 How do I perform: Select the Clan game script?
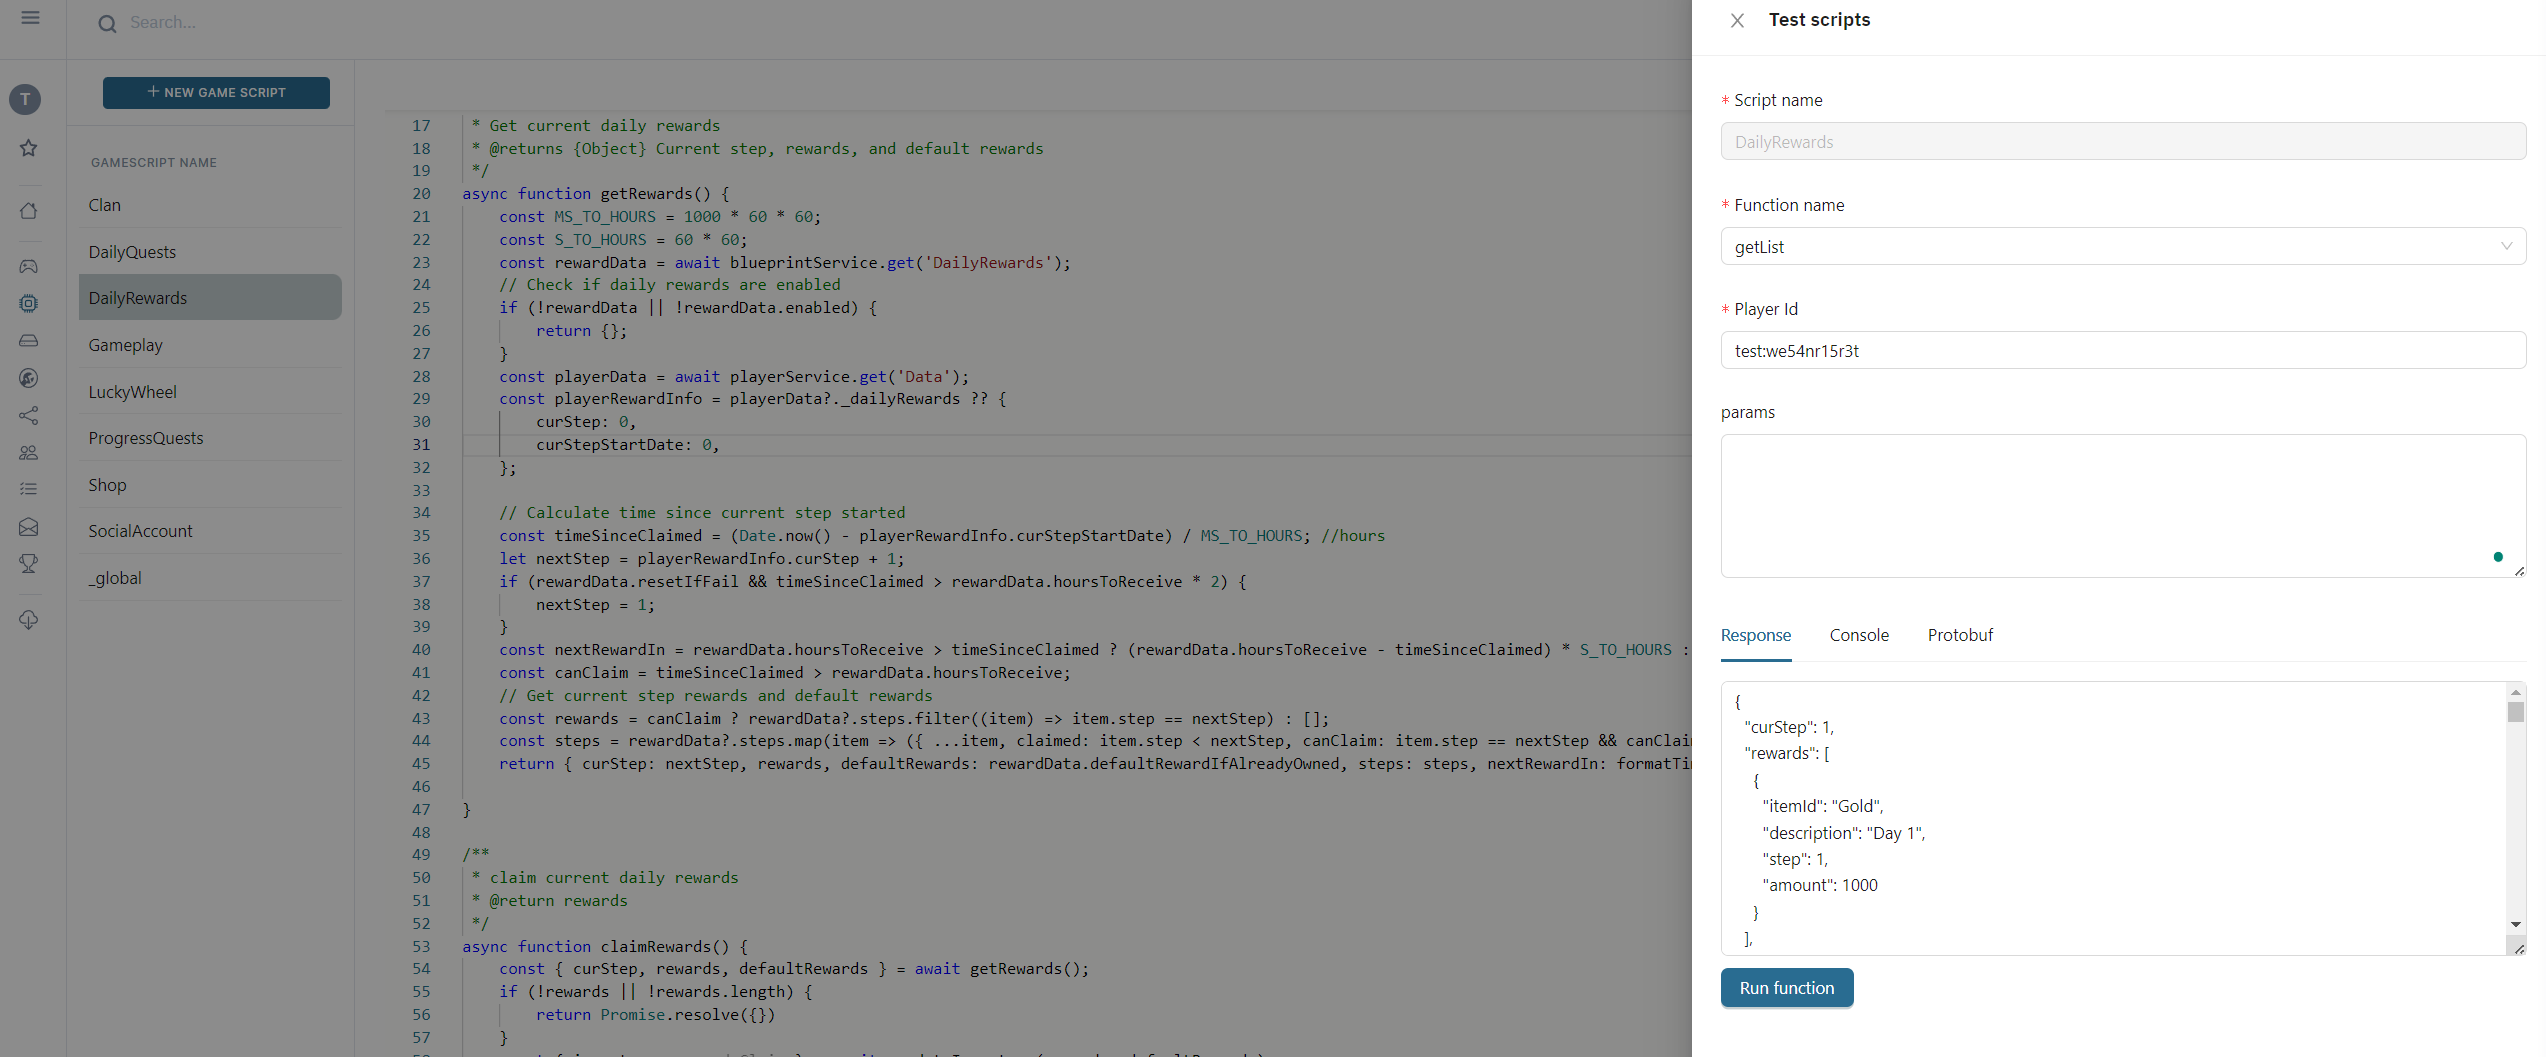tap(210, 205)
